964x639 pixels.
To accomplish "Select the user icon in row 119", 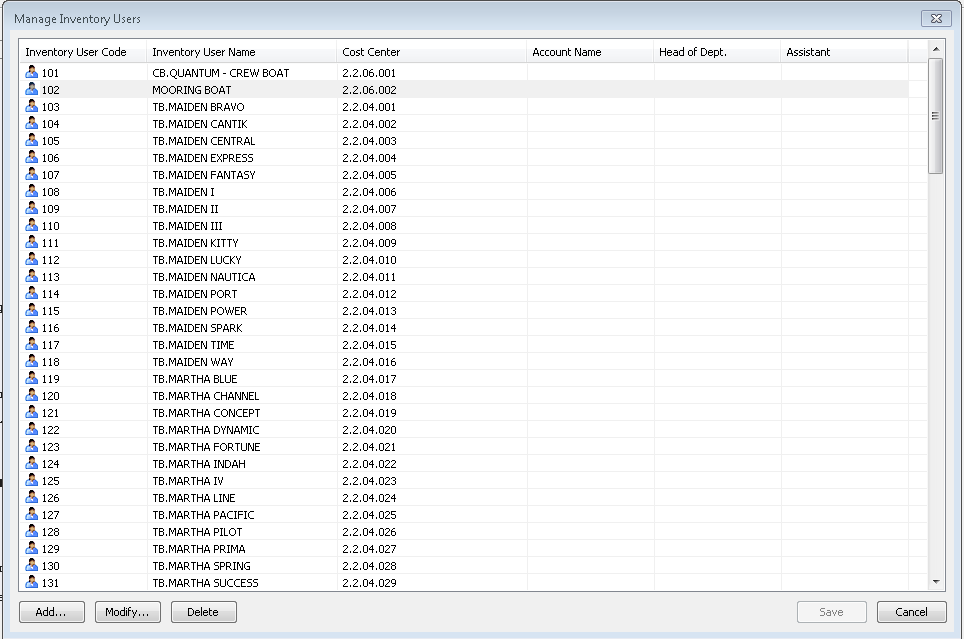I will [32, 379].
